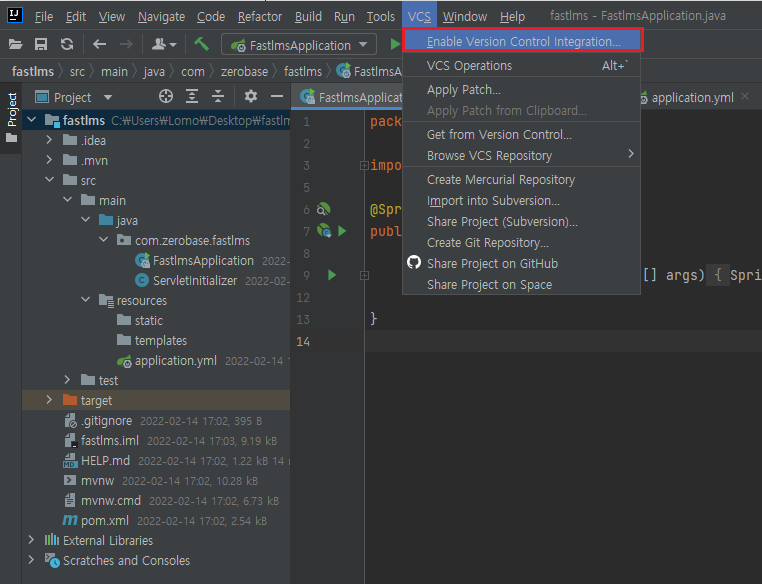Open the Window menu
762x584 pixels.
pyautogui.click(x=465, y=17)
